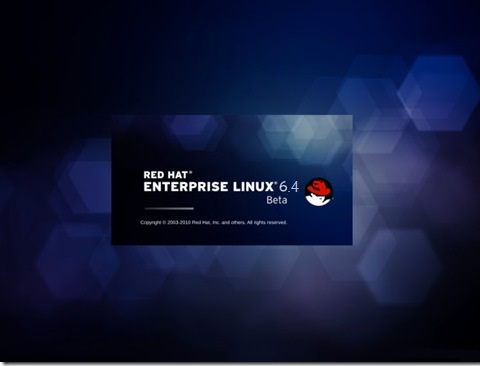Viewport: 480px width, 366px height.
Task: Click the brightest blue hexagon in the wallpaper
Action: (437, 93)
